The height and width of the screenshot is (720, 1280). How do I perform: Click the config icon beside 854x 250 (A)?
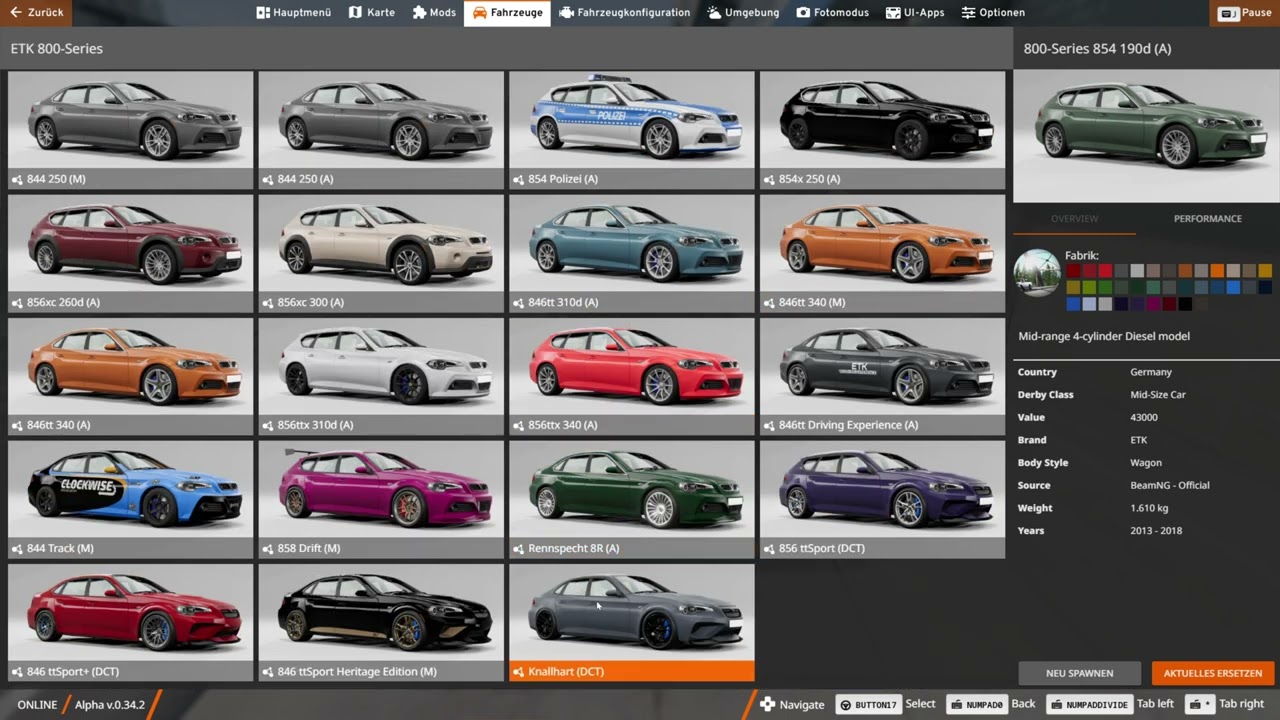[769, 180]
